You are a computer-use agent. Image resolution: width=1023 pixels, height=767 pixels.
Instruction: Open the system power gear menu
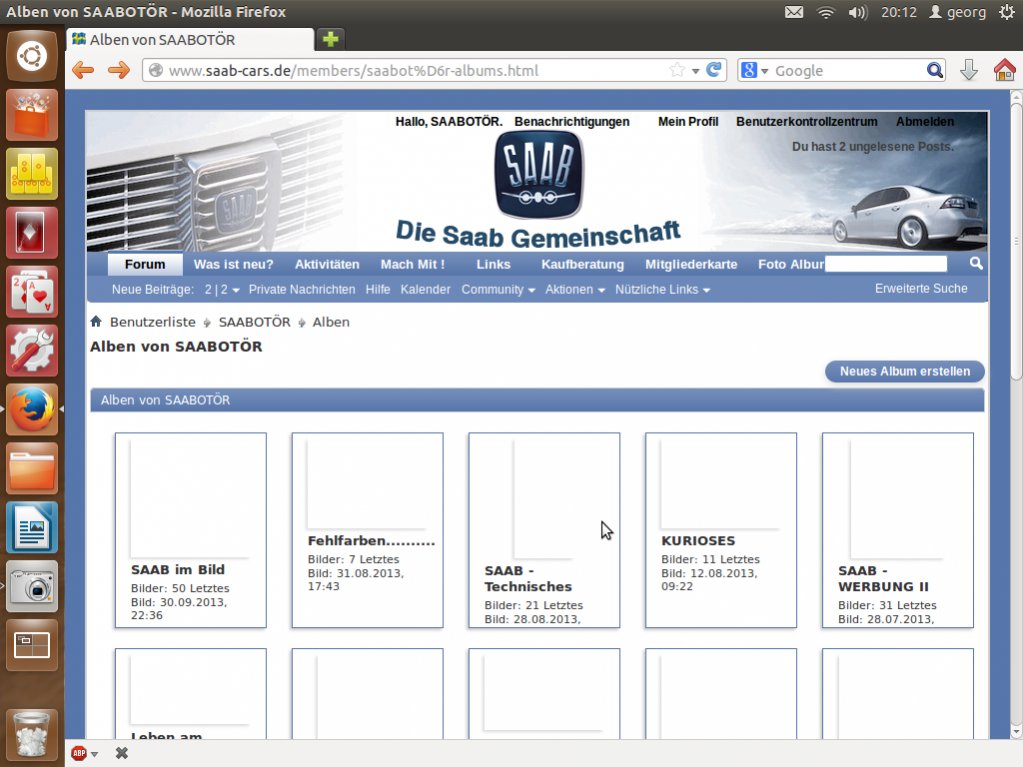coord(1007,12)
